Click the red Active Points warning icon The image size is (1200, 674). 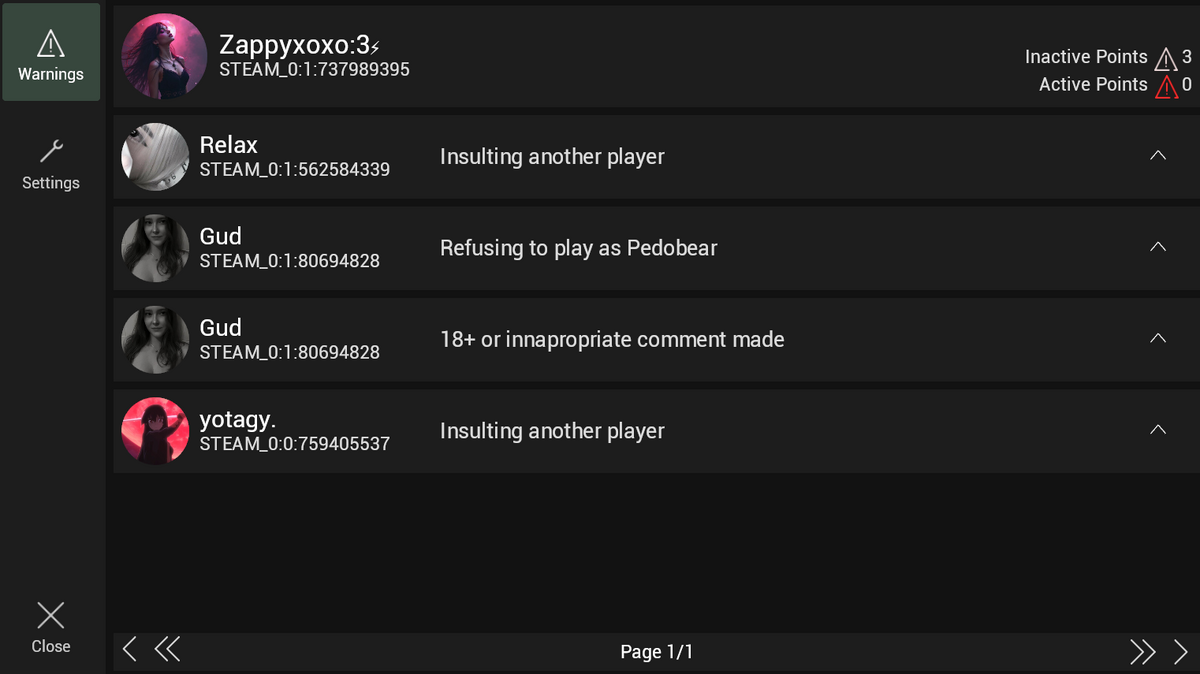pyautogui.click(x=1166, y=86)
